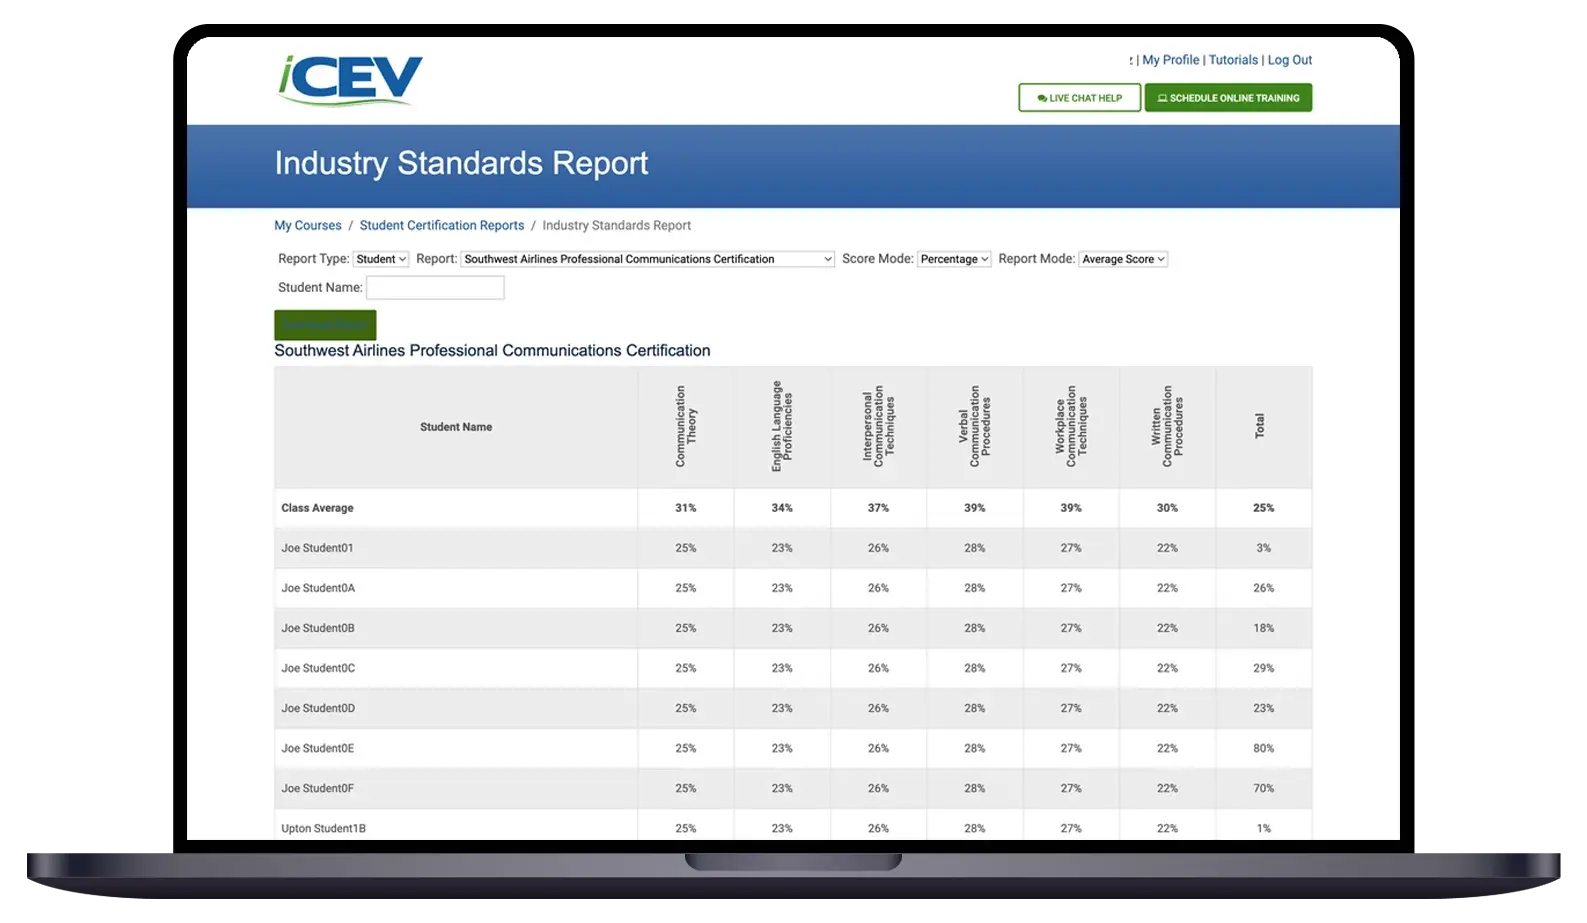
Task: Select the Joe Student0B row name
Action: tap(318, 628)
